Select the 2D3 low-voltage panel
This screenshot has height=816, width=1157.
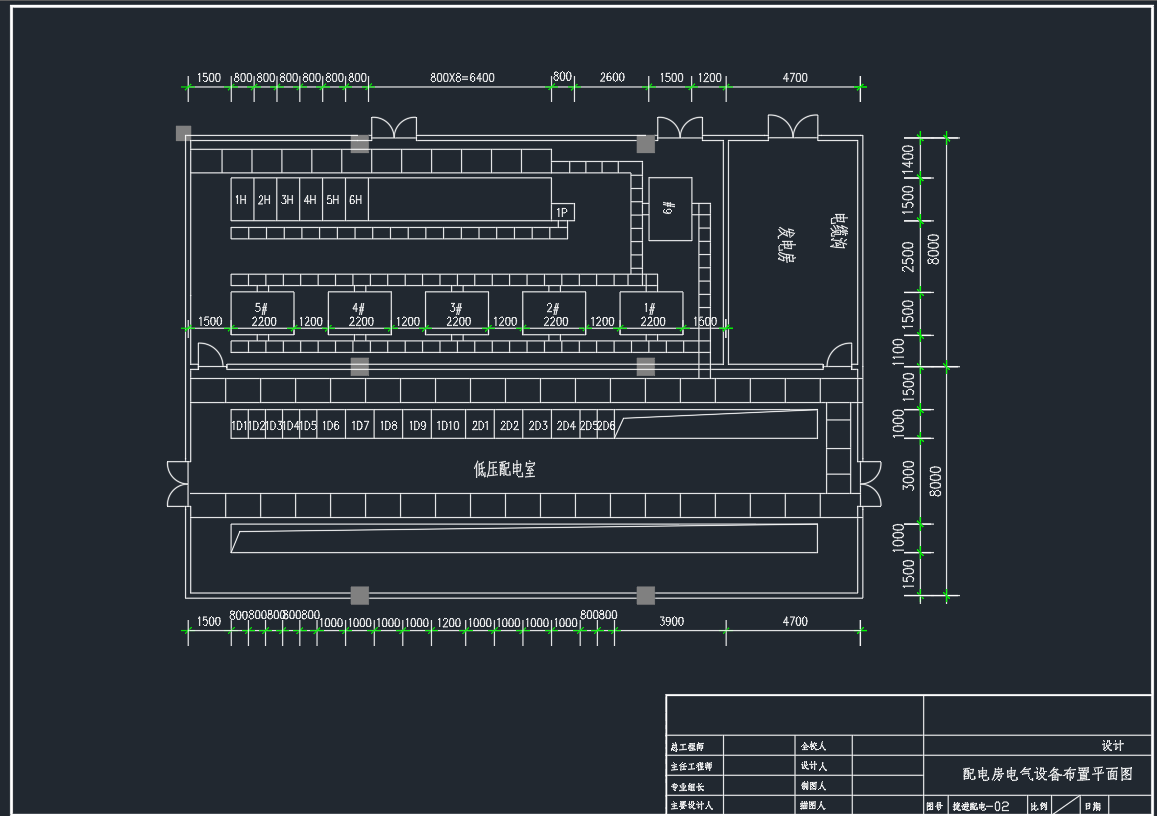coord(538,426)
